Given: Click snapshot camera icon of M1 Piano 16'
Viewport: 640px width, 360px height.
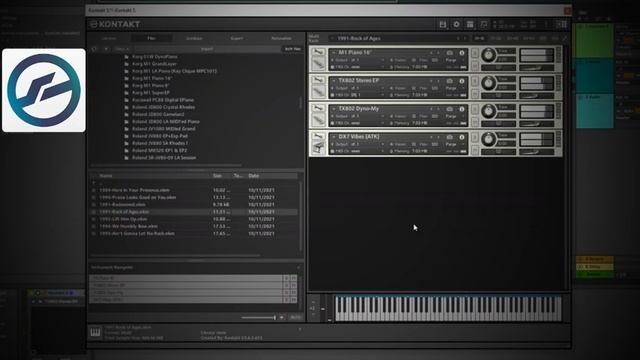Looking at the screenshot, I should [450, 53].
